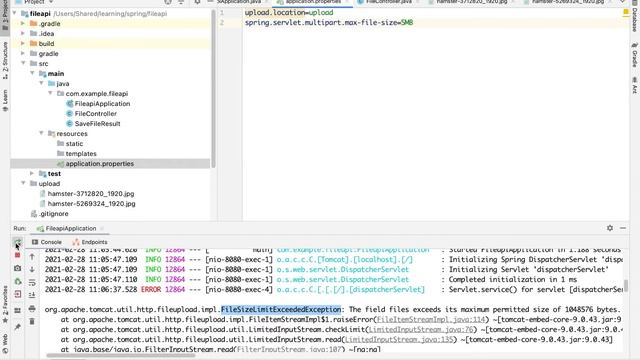Jump down the stack trace with the down arrow
This screenshot has width=640, height=360.
click(x=32, y=269)
